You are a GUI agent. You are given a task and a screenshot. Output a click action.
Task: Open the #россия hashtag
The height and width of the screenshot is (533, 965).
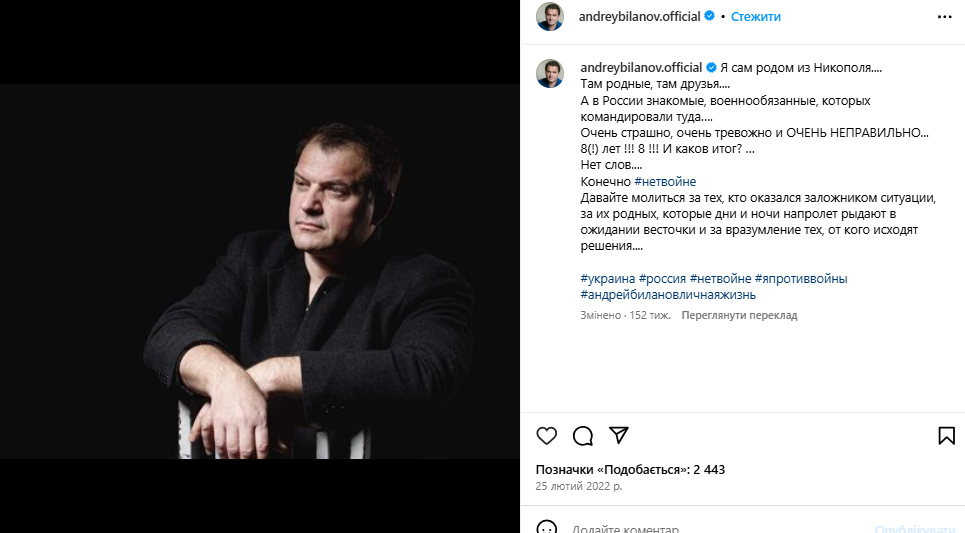[662, 279]
